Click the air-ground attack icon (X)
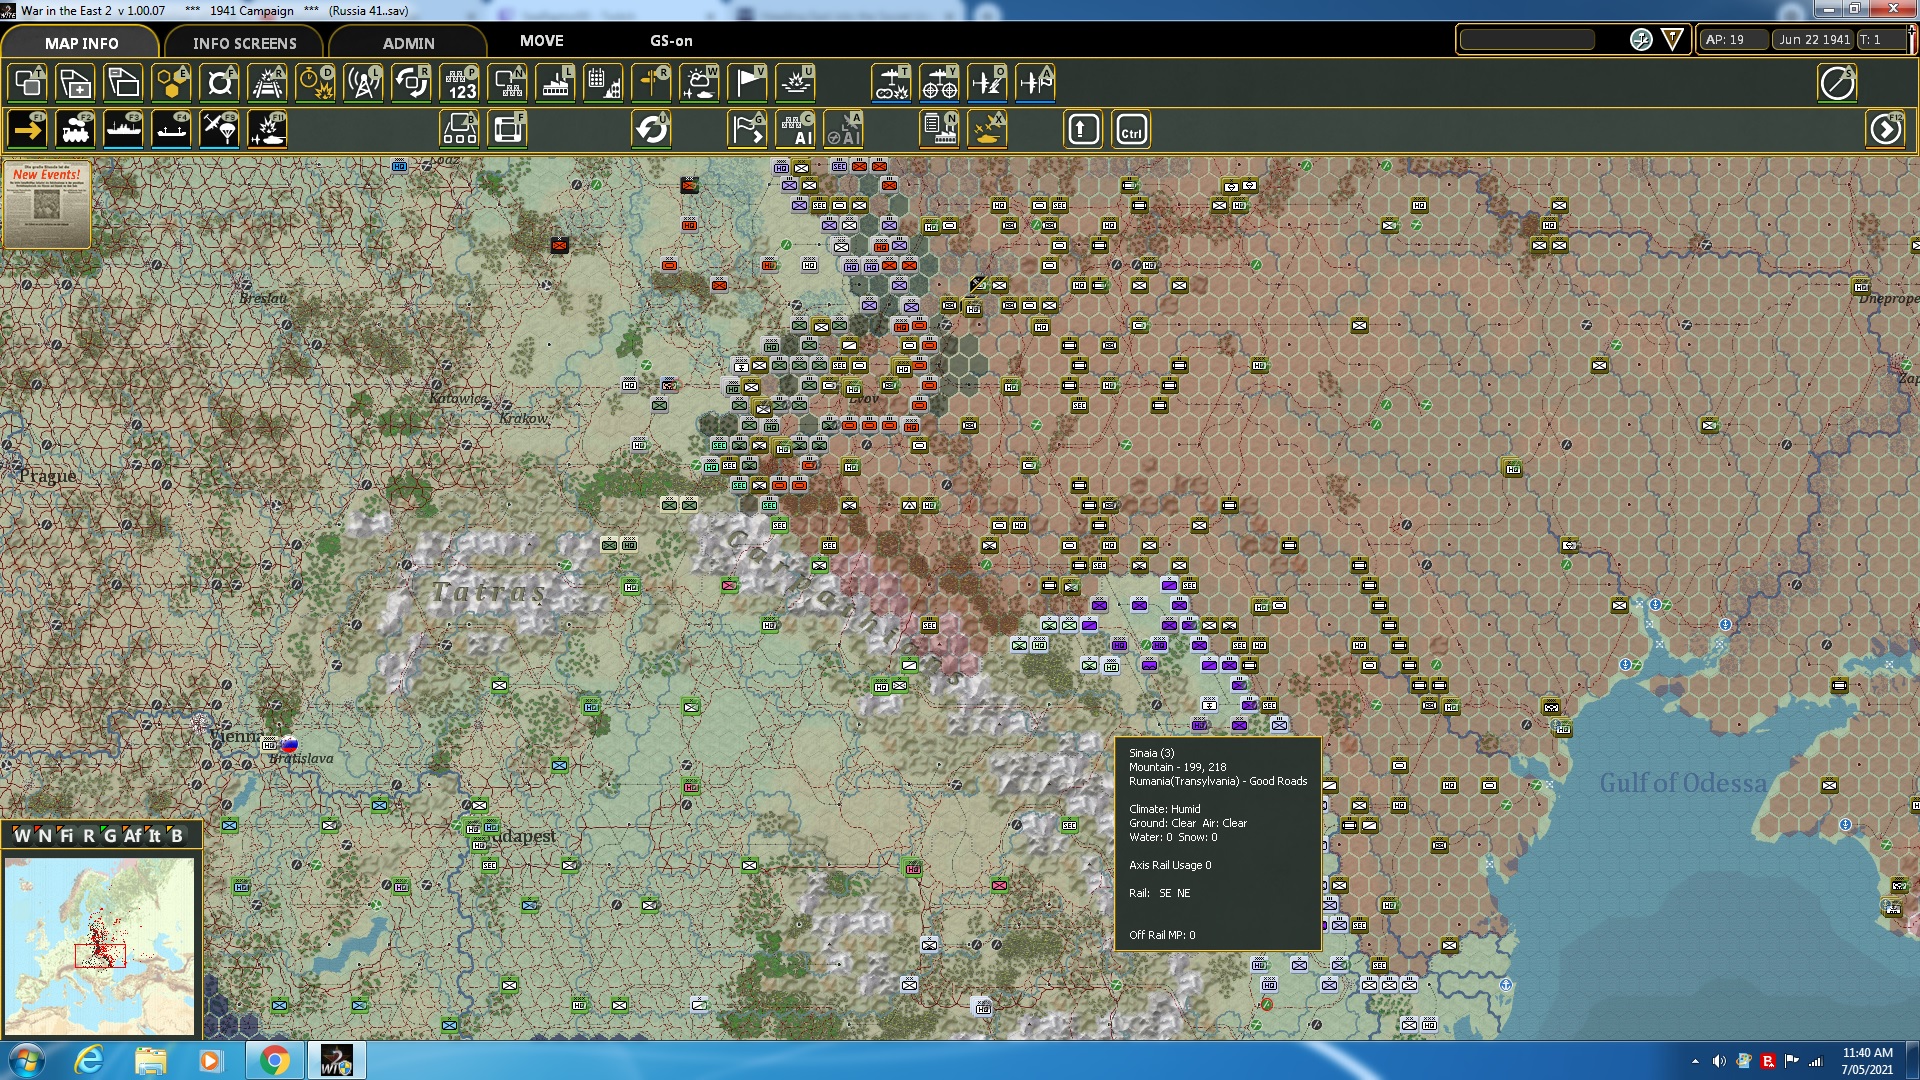The image size is (1920, 1080). pyautogui.click(x=988, y=130)
